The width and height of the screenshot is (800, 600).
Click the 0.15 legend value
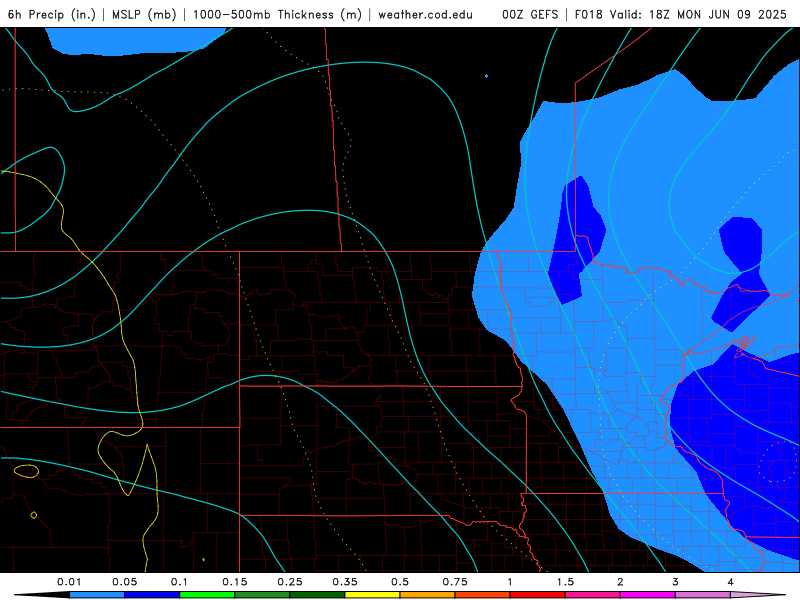coord(235,582)
